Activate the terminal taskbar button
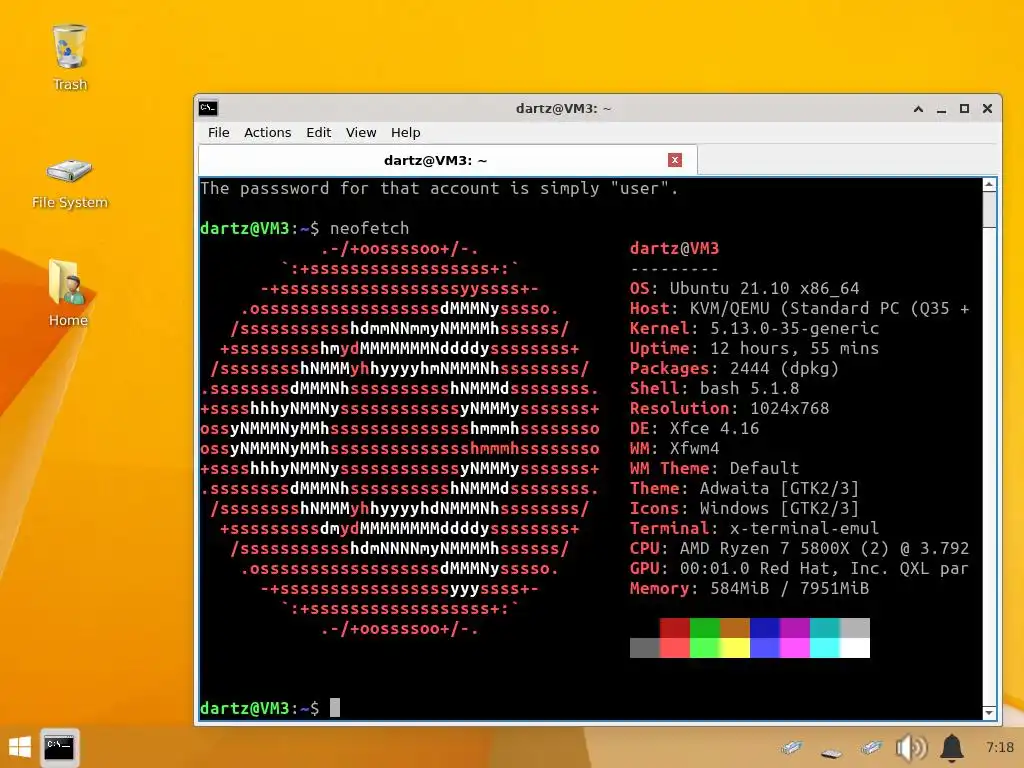 pyautogui.click(x=59, y=747)
